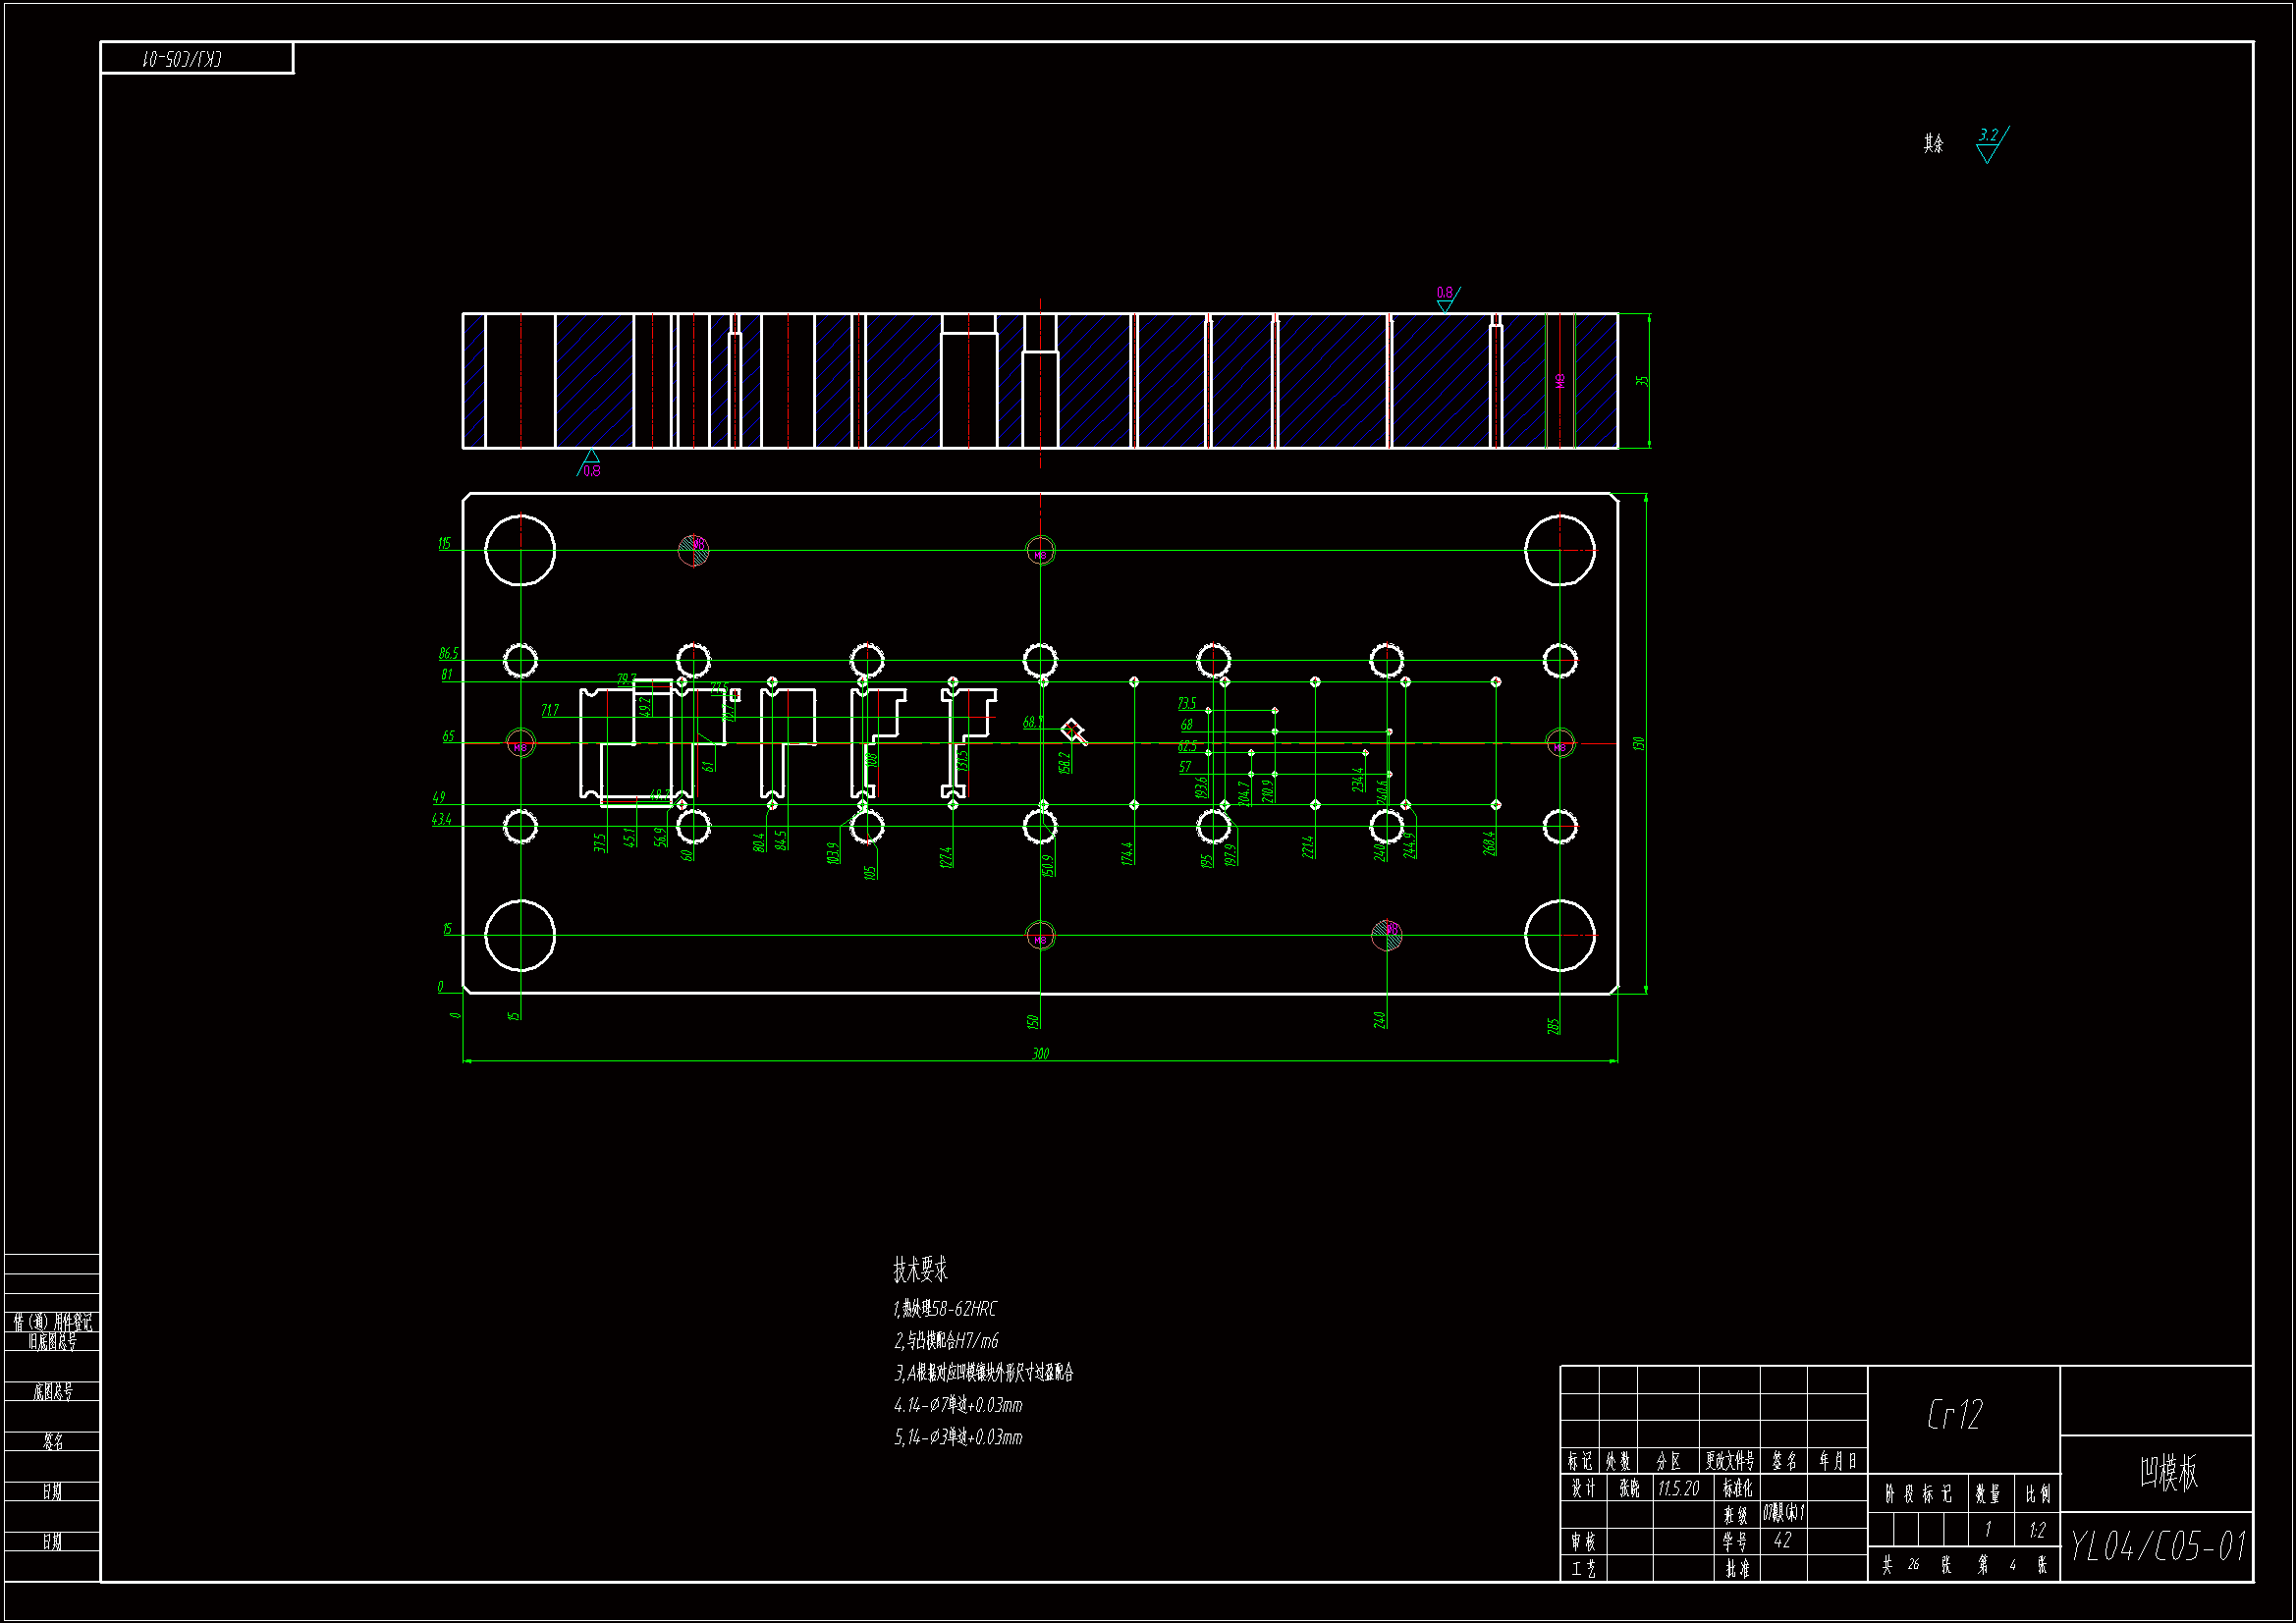Select the M8 threaded hole on left centerline

point(520,744)
